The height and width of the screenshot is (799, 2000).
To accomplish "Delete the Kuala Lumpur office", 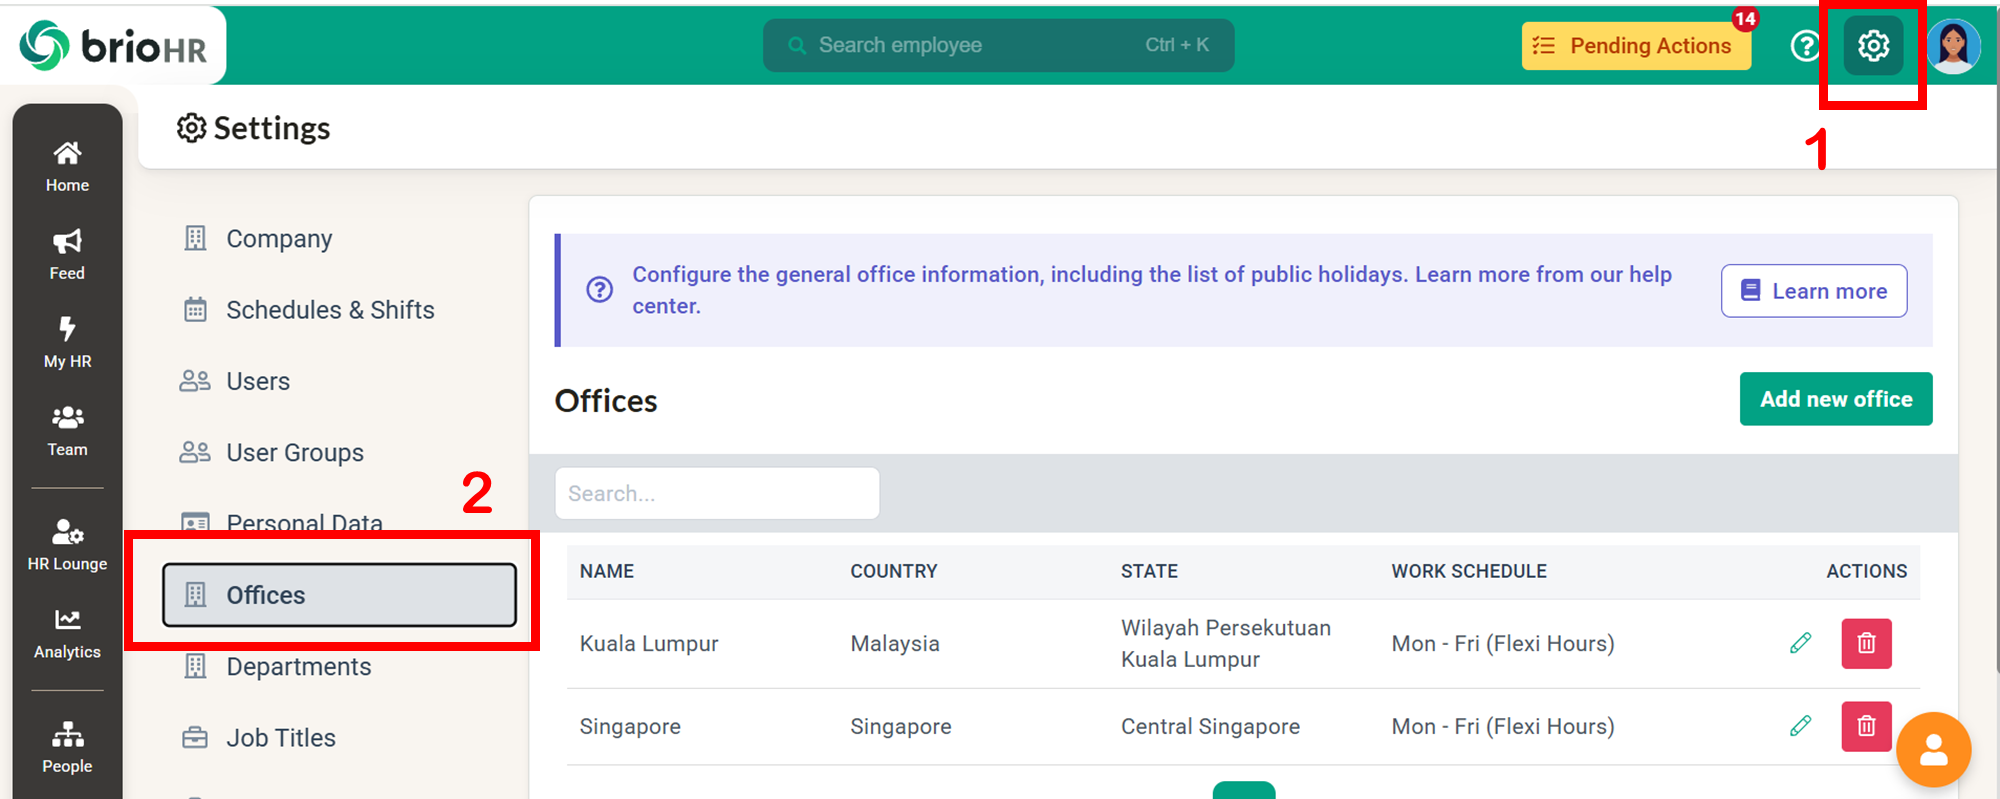I will 1866,643.
